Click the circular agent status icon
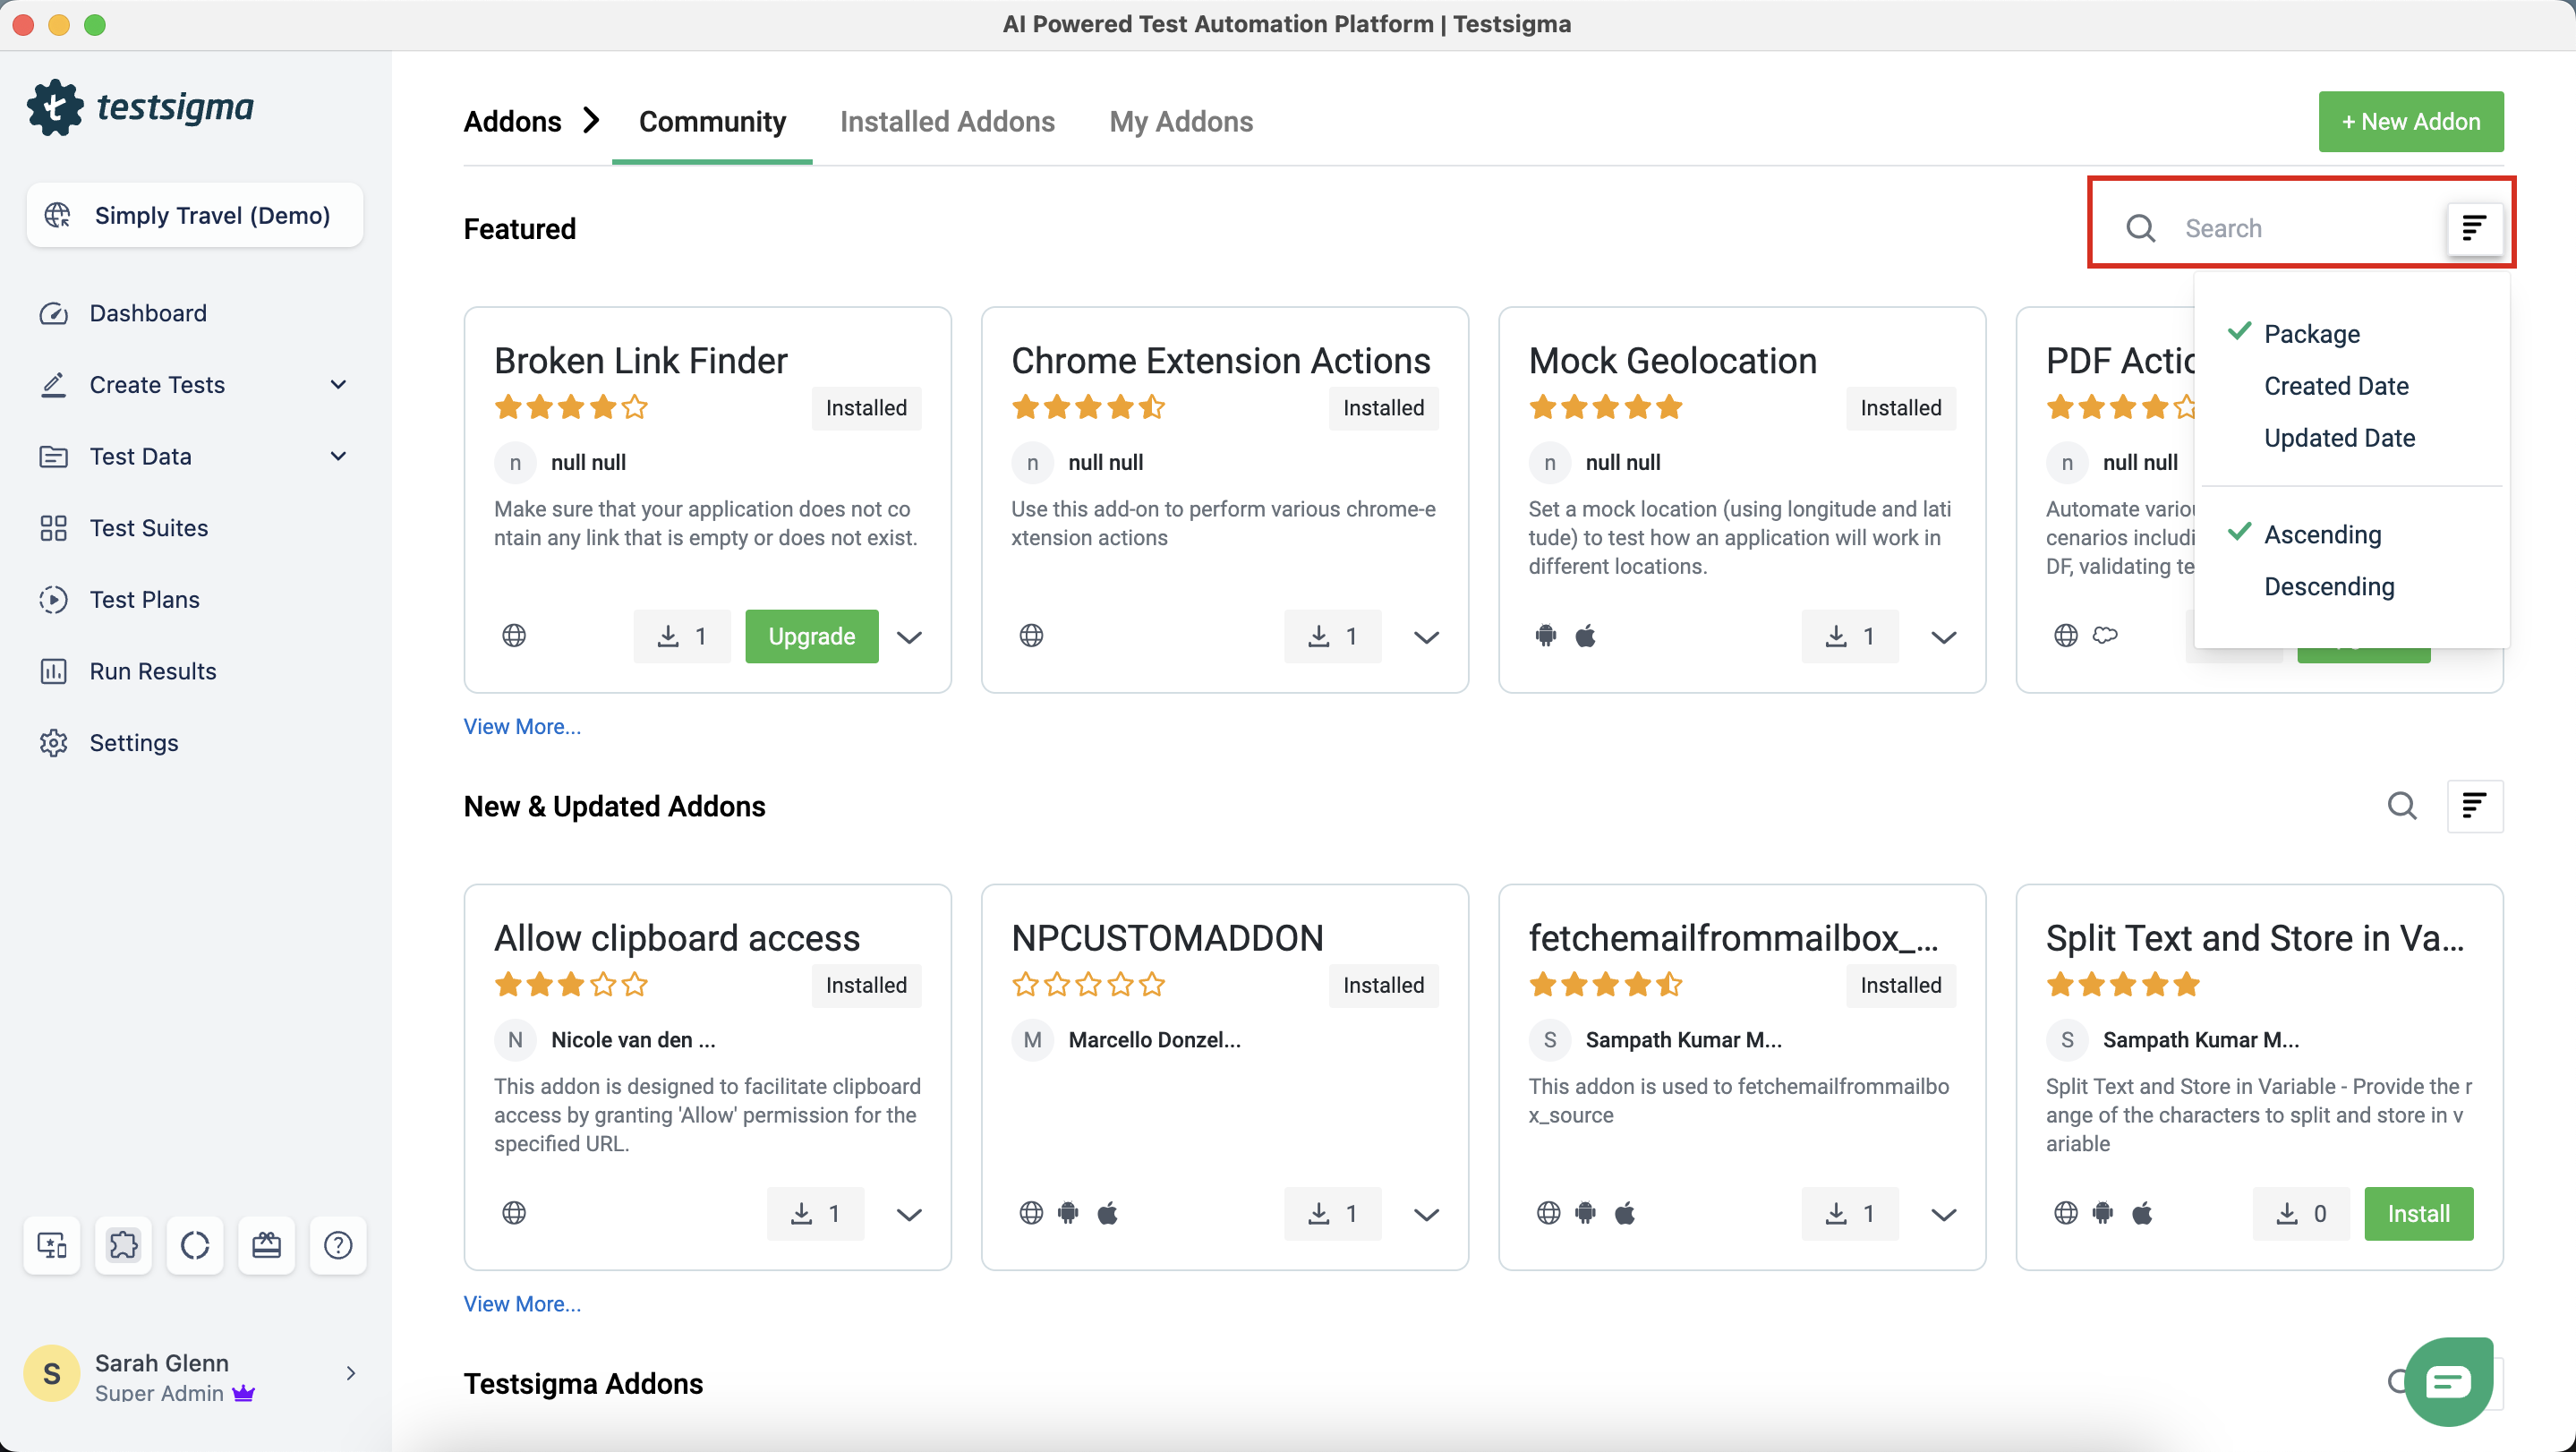 pyautogui.click(x=195, y=1245)
